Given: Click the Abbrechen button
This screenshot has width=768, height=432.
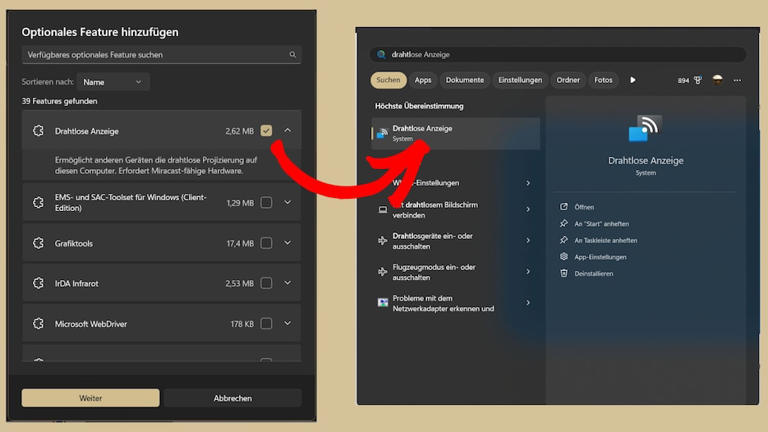Looking at the screenshot, I should 232,398.
